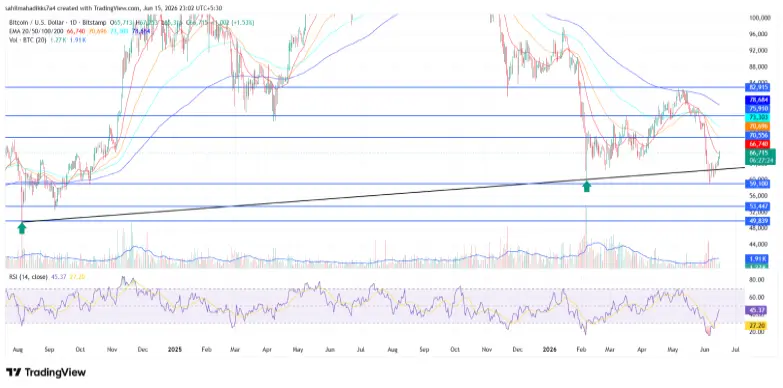Click the chart creation info header text
783x388 pixels.
click(114, 7)
